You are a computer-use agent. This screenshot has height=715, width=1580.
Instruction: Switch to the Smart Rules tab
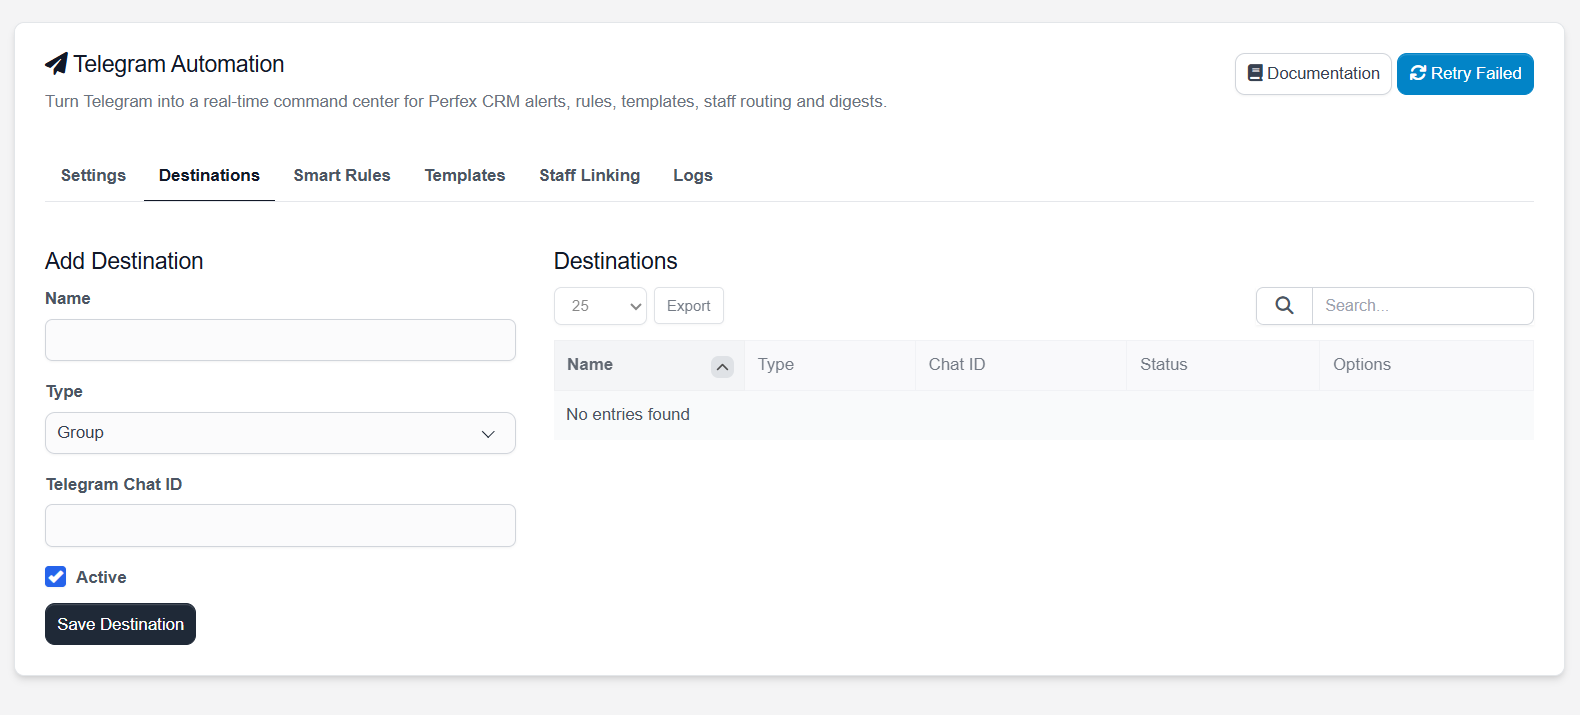(x=342, y=176)
